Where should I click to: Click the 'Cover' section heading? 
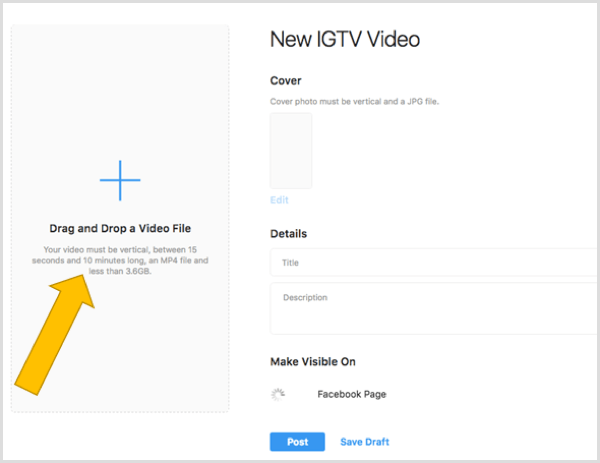(x=285, y=81)
